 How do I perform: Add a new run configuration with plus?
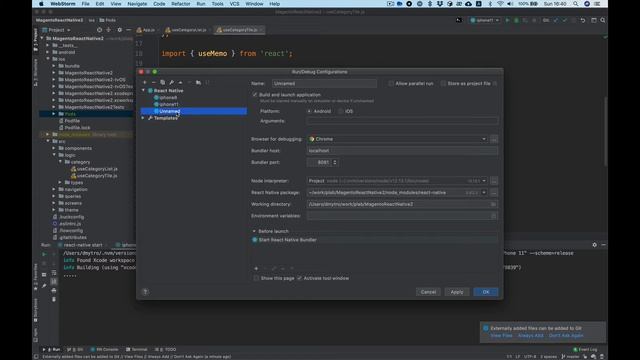point(145,82)
